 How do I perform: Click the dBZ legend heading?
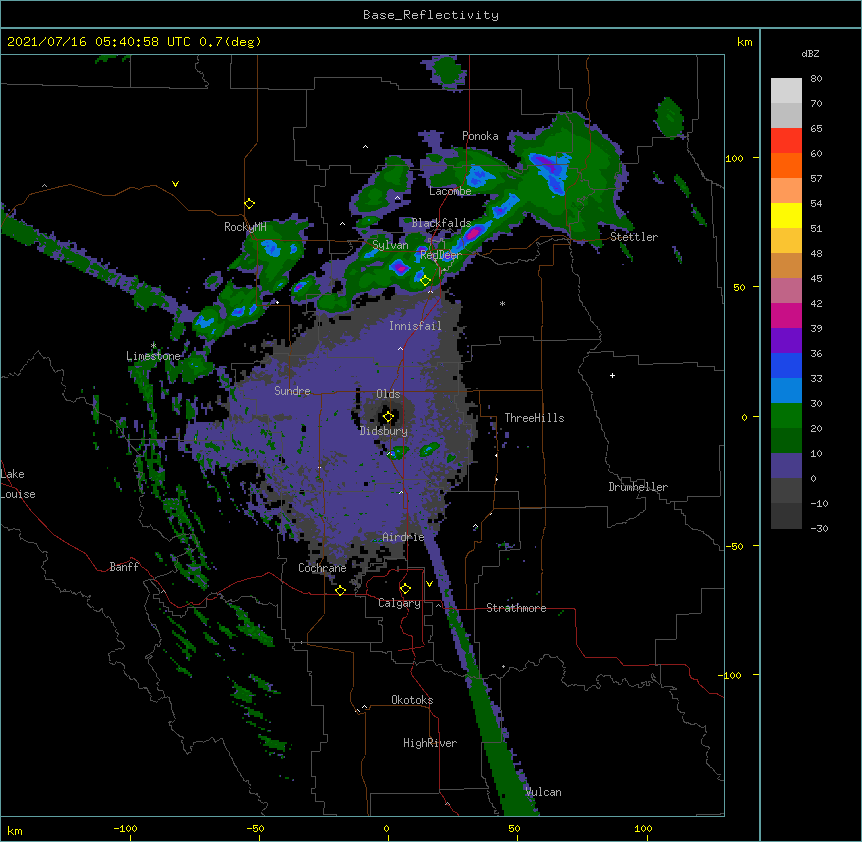[810, 53]
